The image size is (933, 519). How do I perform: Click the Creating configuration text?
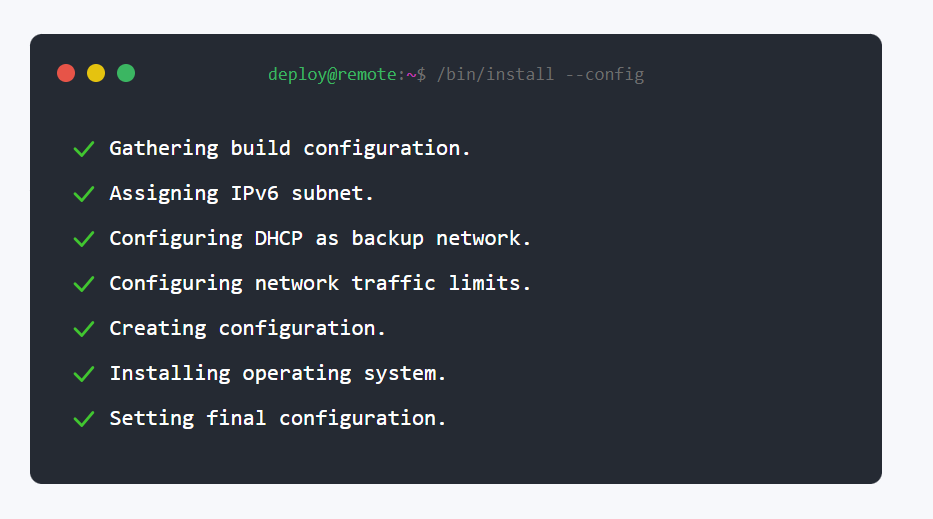tap(247, 328)
